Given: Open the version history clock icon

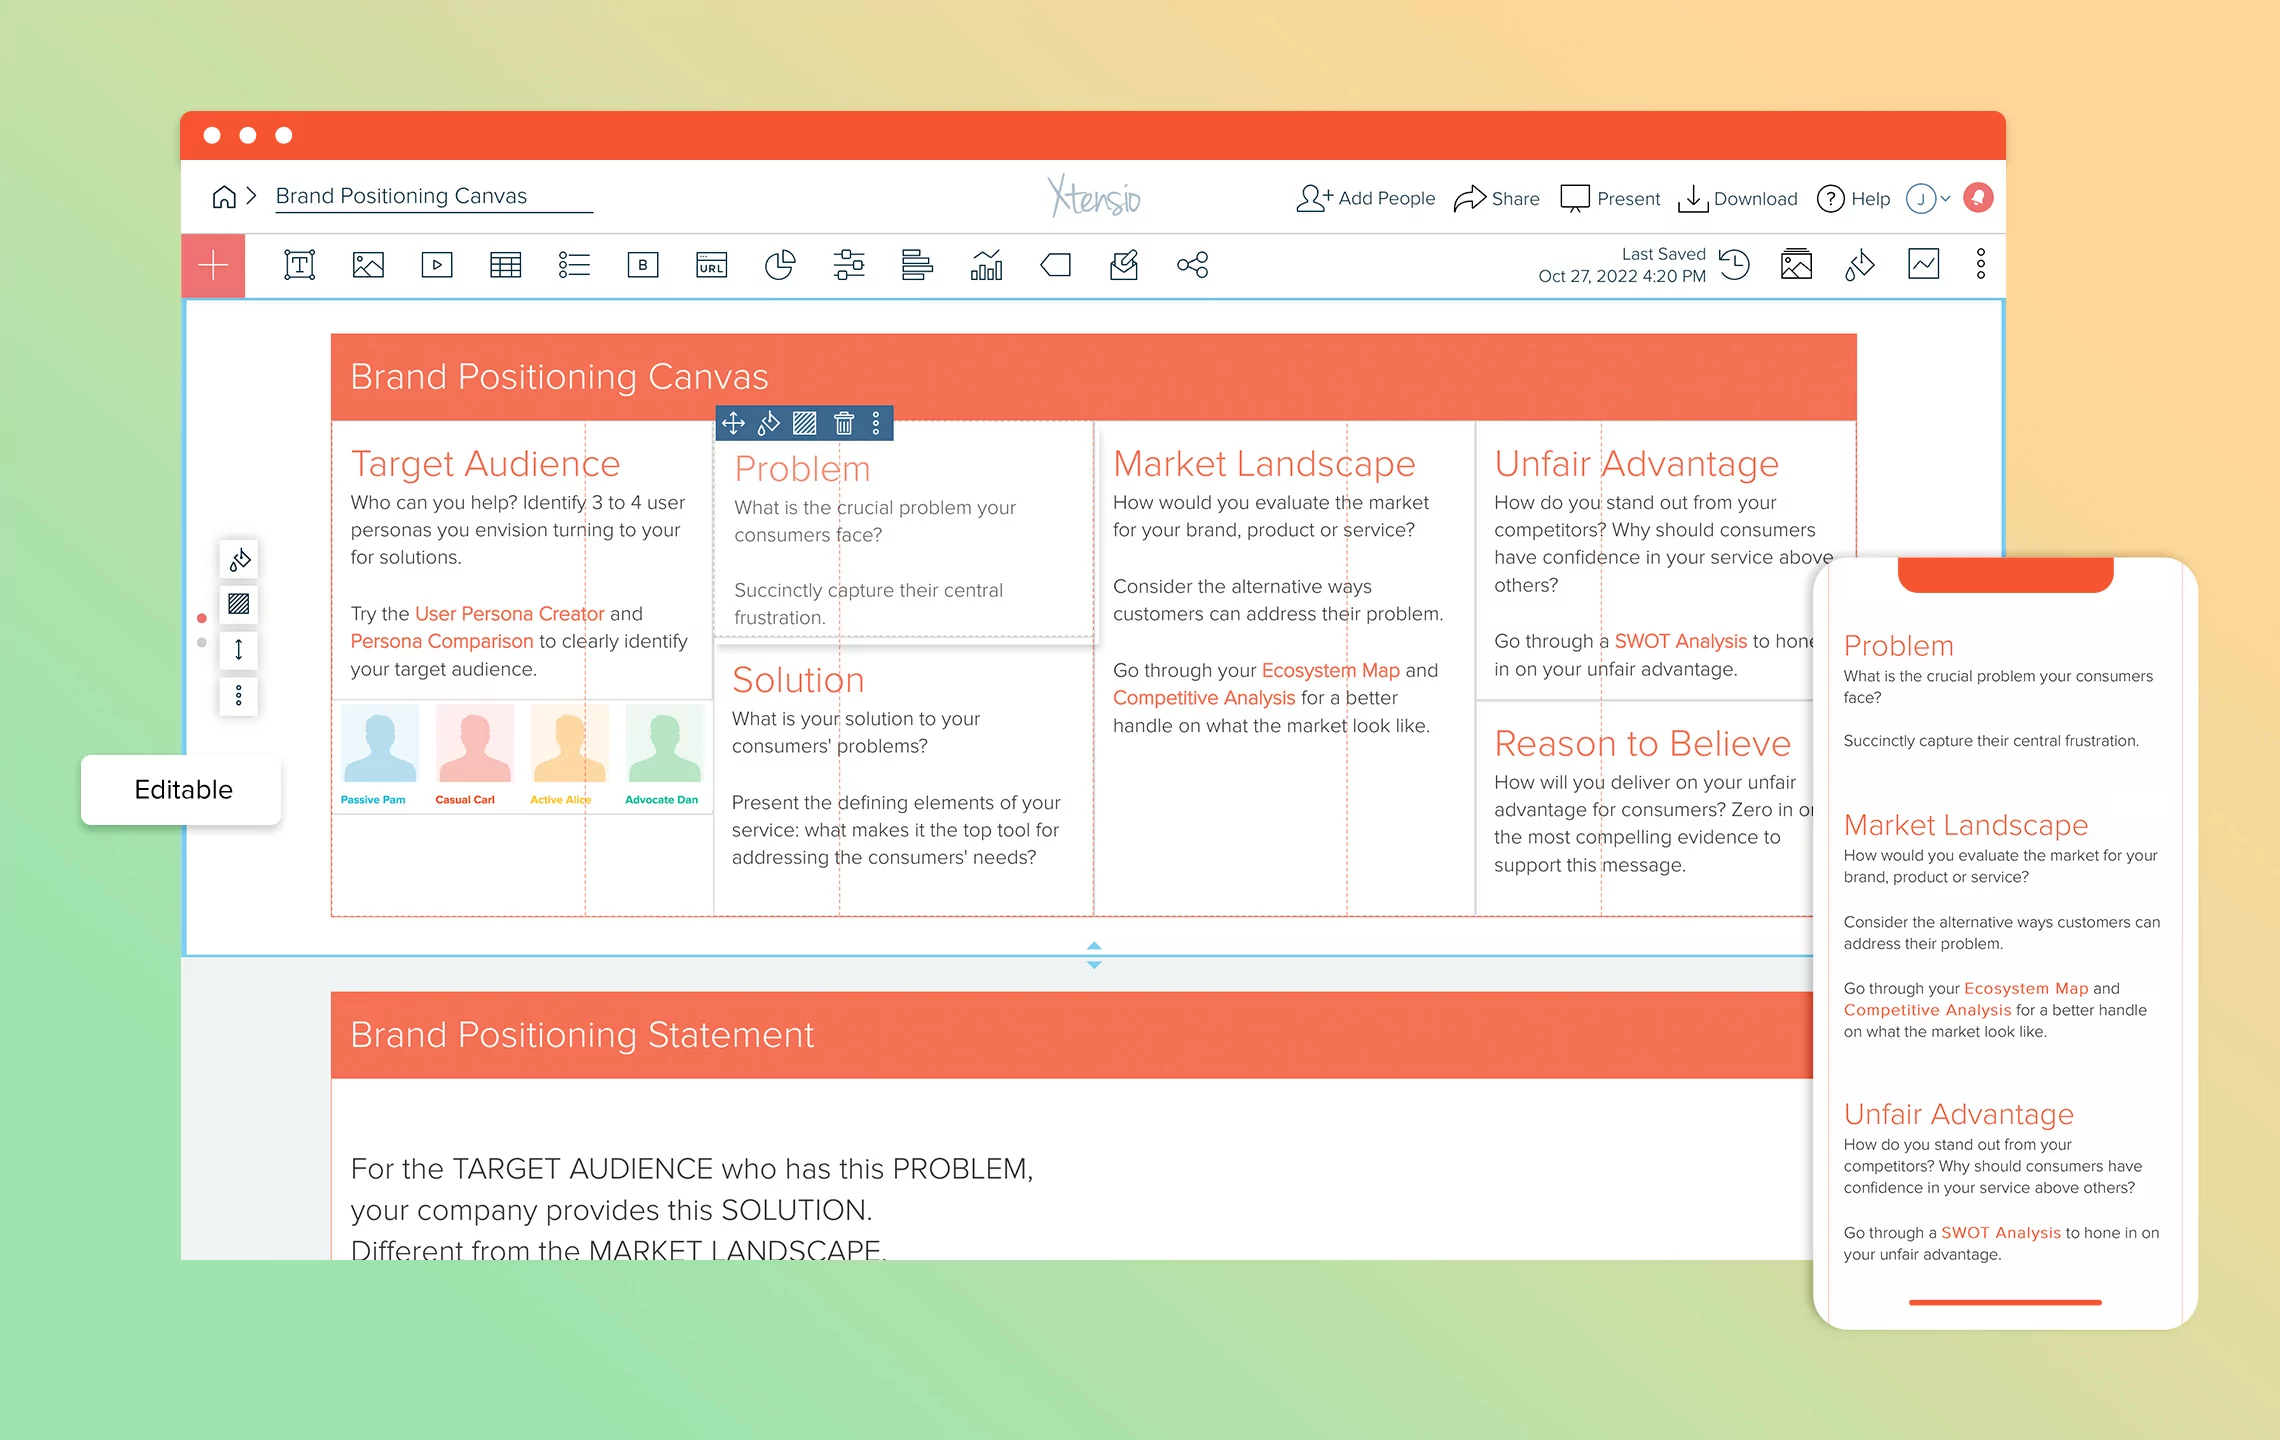Looking at the screenshot, I should 1736,265.
